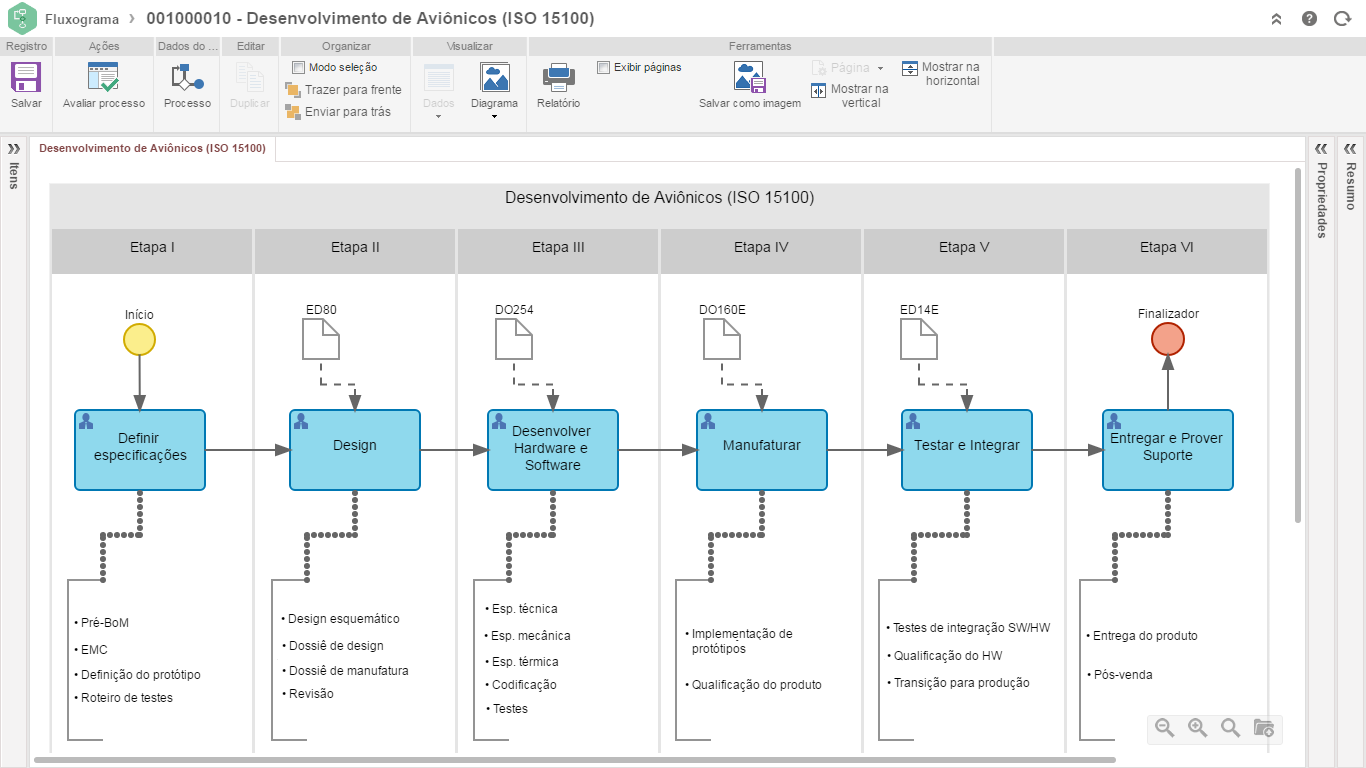Click the Processo toolbar icon
The height and width of the screenshot is (768, 1366).
[x=187, y=78]
